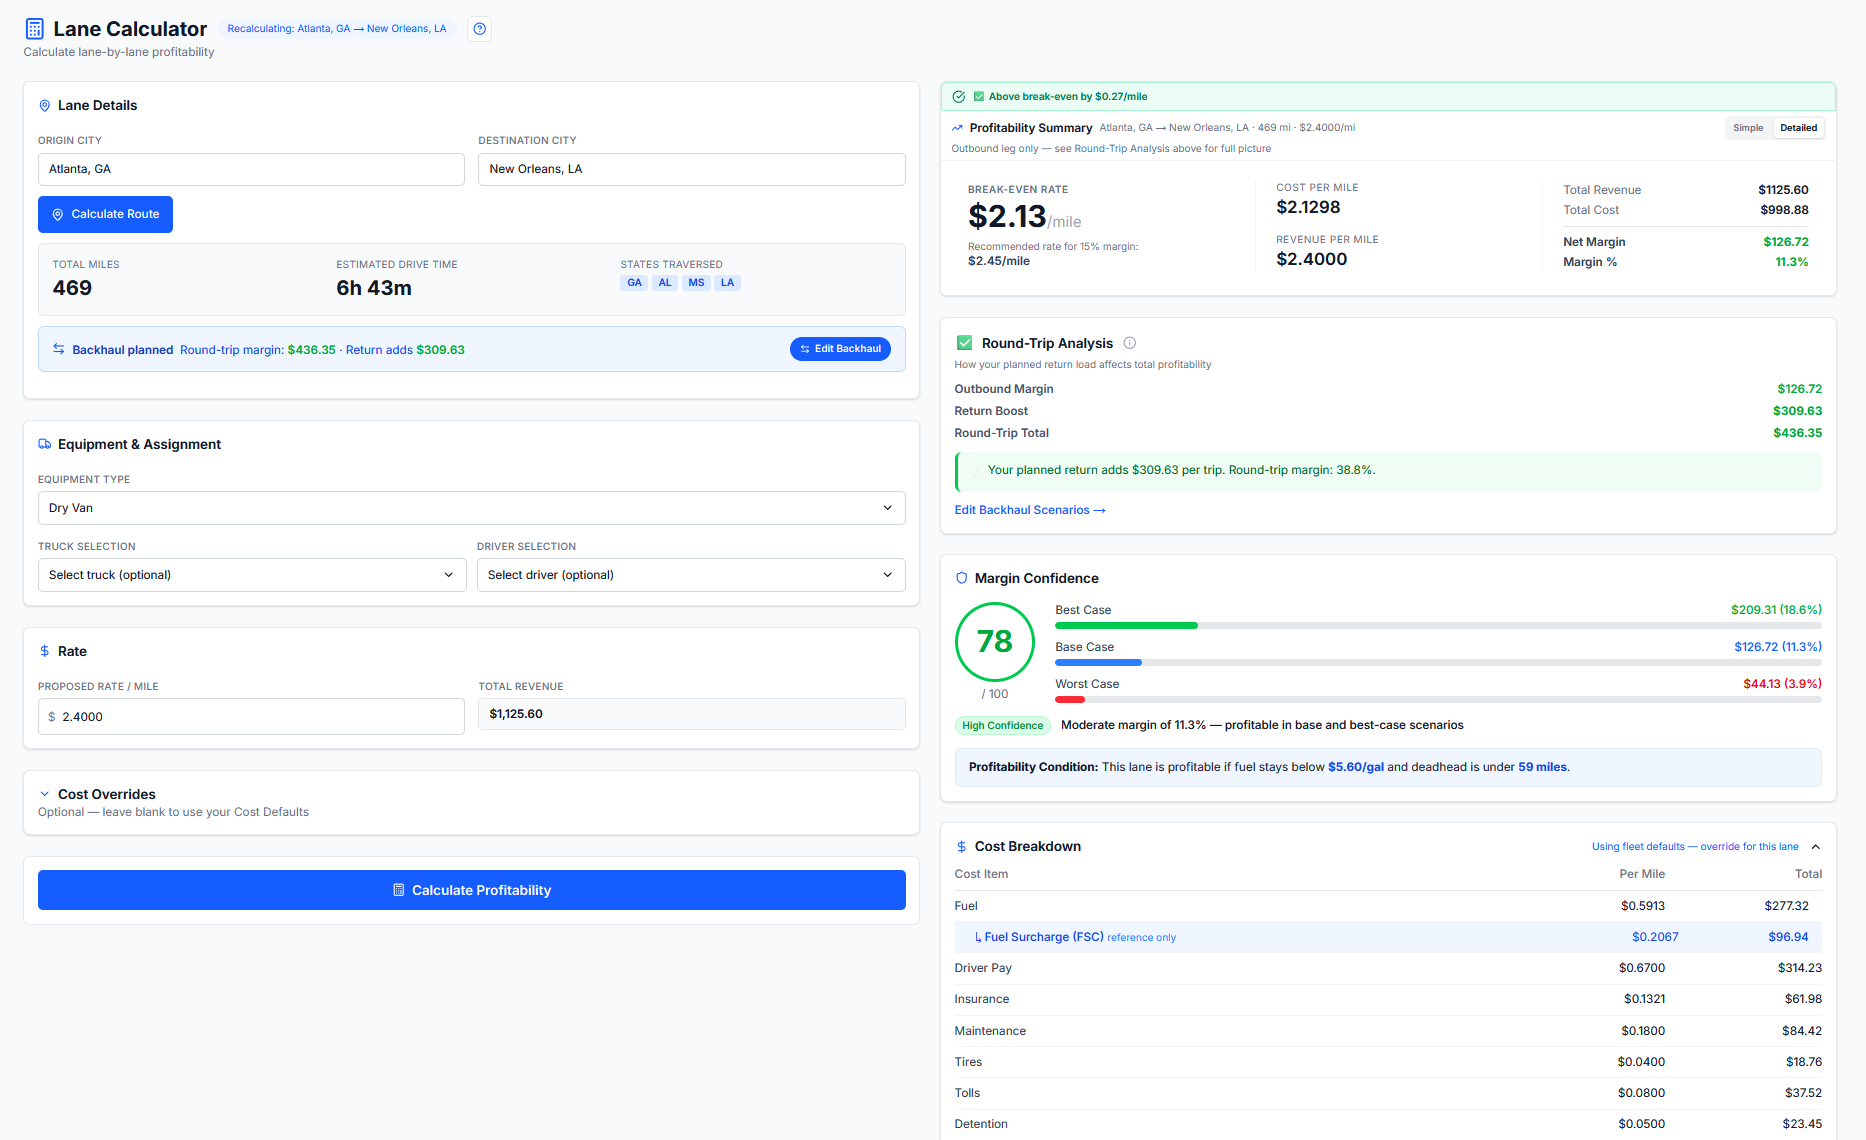This screenshot has width=1866, height=1140.
Task: Open the Round-Trip Analysis info icon
Action: (1130, 343)
